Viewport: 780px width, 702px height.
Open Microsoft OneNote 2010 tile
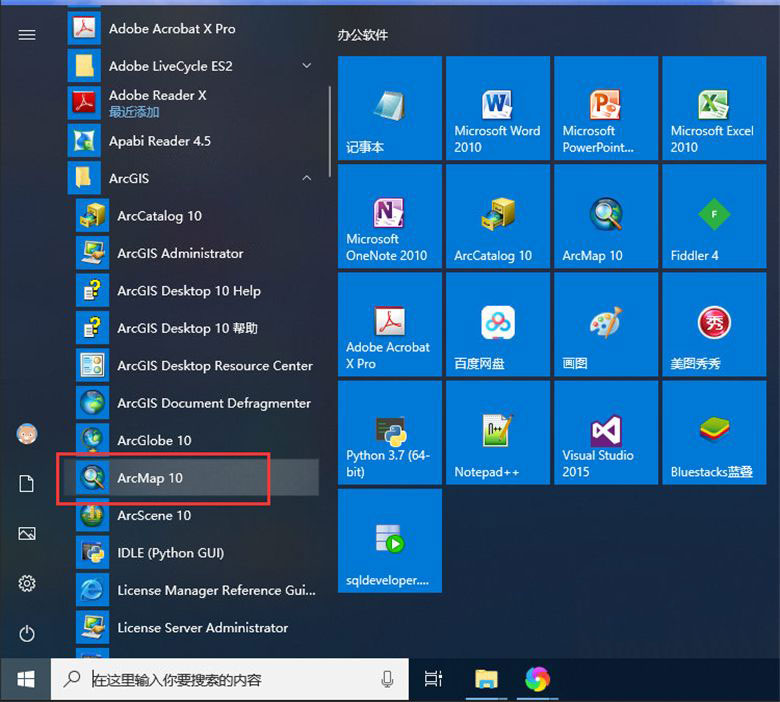coord(390,216)
